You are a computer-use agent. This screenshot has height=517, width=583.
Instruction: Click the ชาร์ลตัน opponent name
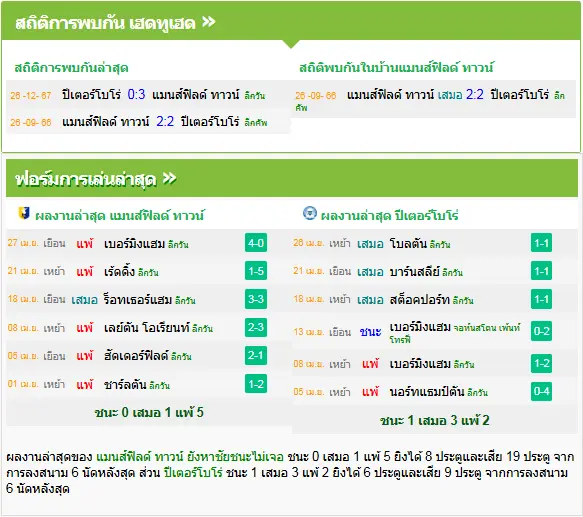pyautogui.click(x=125, y=384)
